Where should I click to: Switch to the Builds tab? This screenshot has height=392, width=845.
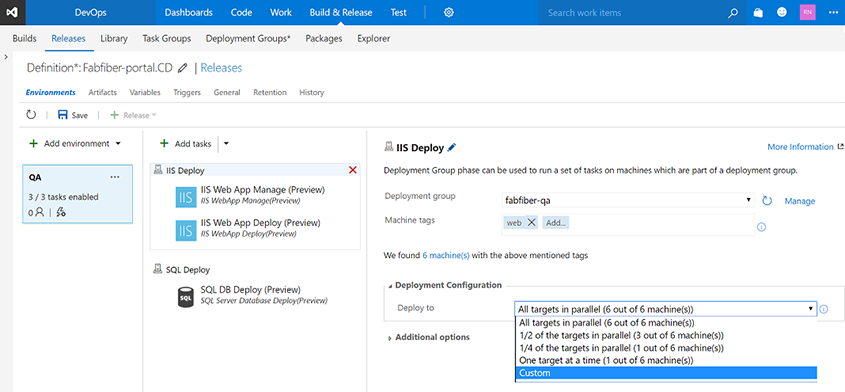click(x=24, y=38)
